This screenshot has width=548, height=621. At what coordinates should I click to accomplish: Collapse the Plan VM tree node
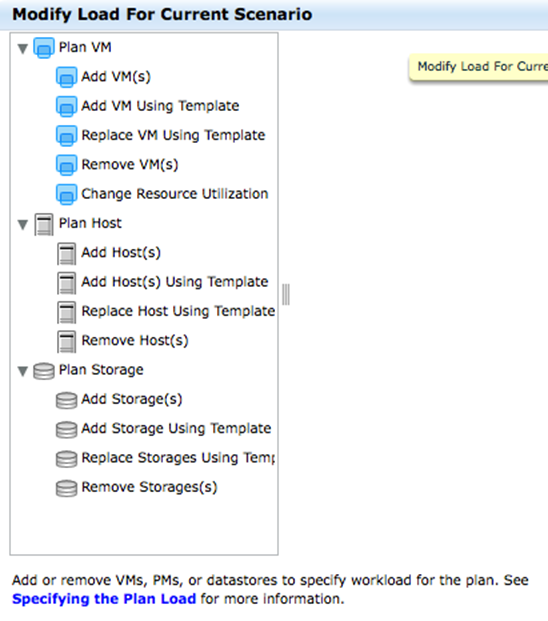[23, 49]
